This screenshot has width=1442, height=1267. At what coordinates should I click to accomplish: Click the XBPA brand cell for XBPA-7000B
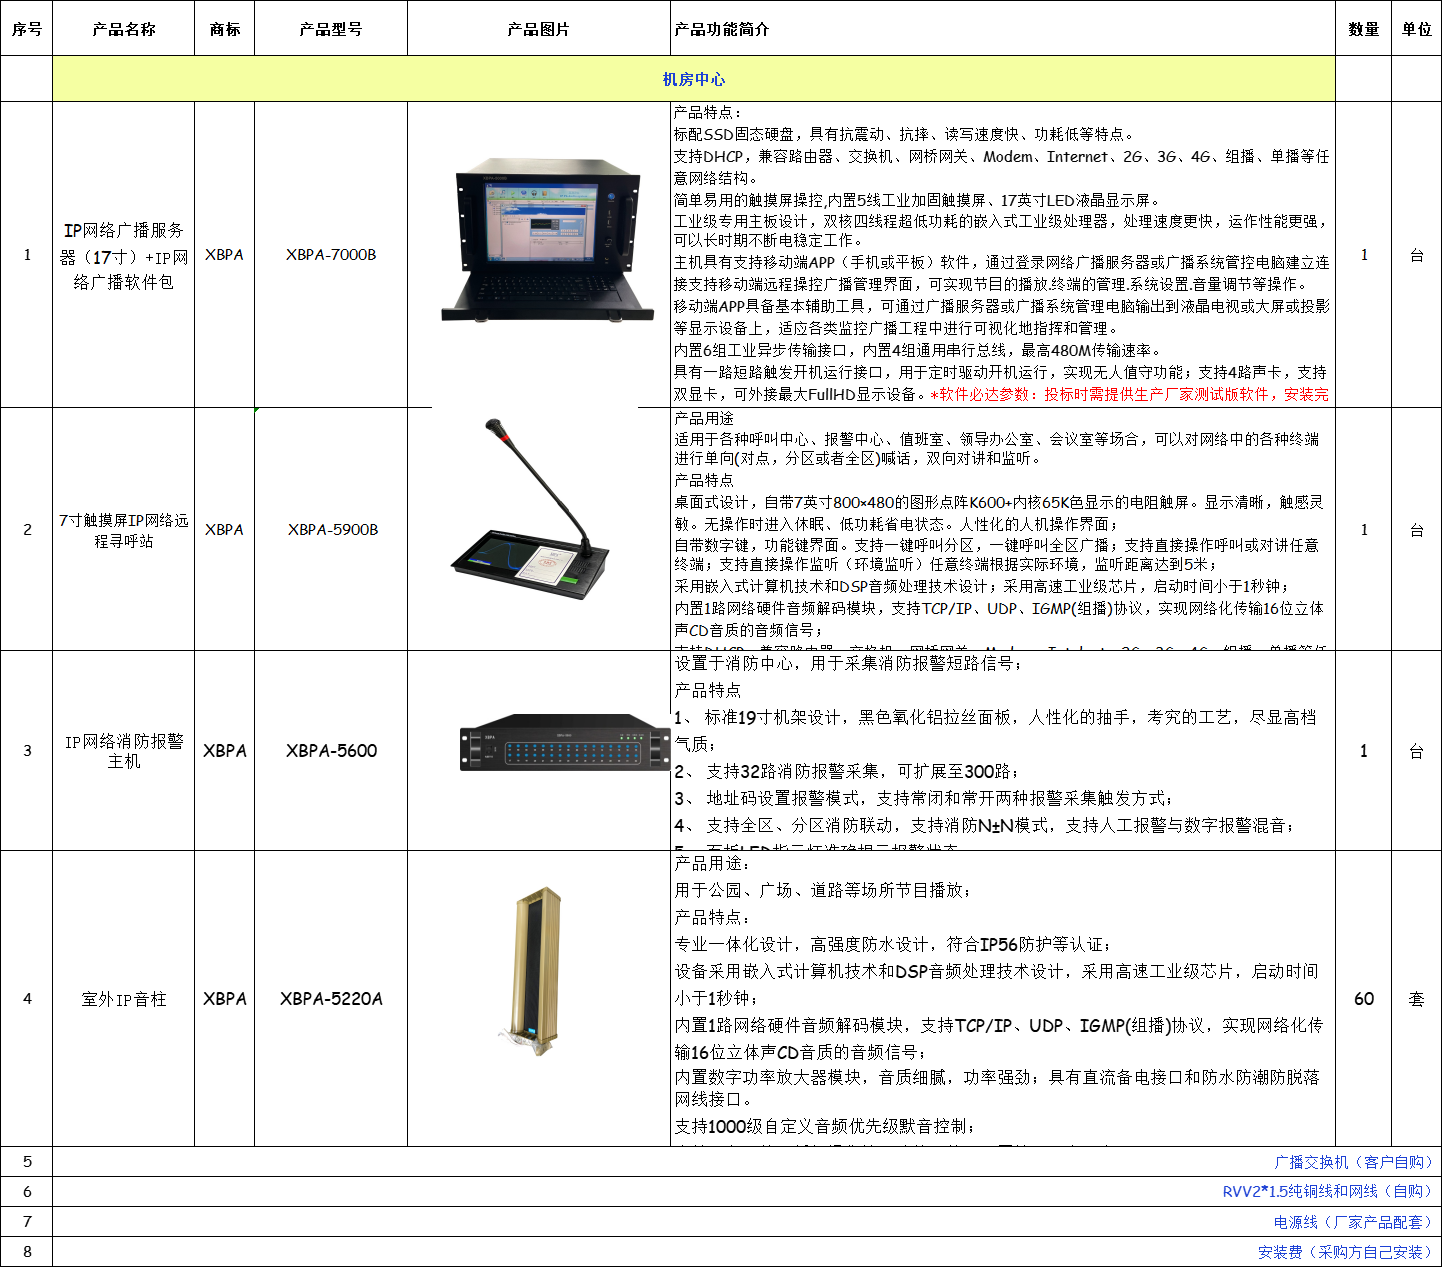tap(225, 255)
